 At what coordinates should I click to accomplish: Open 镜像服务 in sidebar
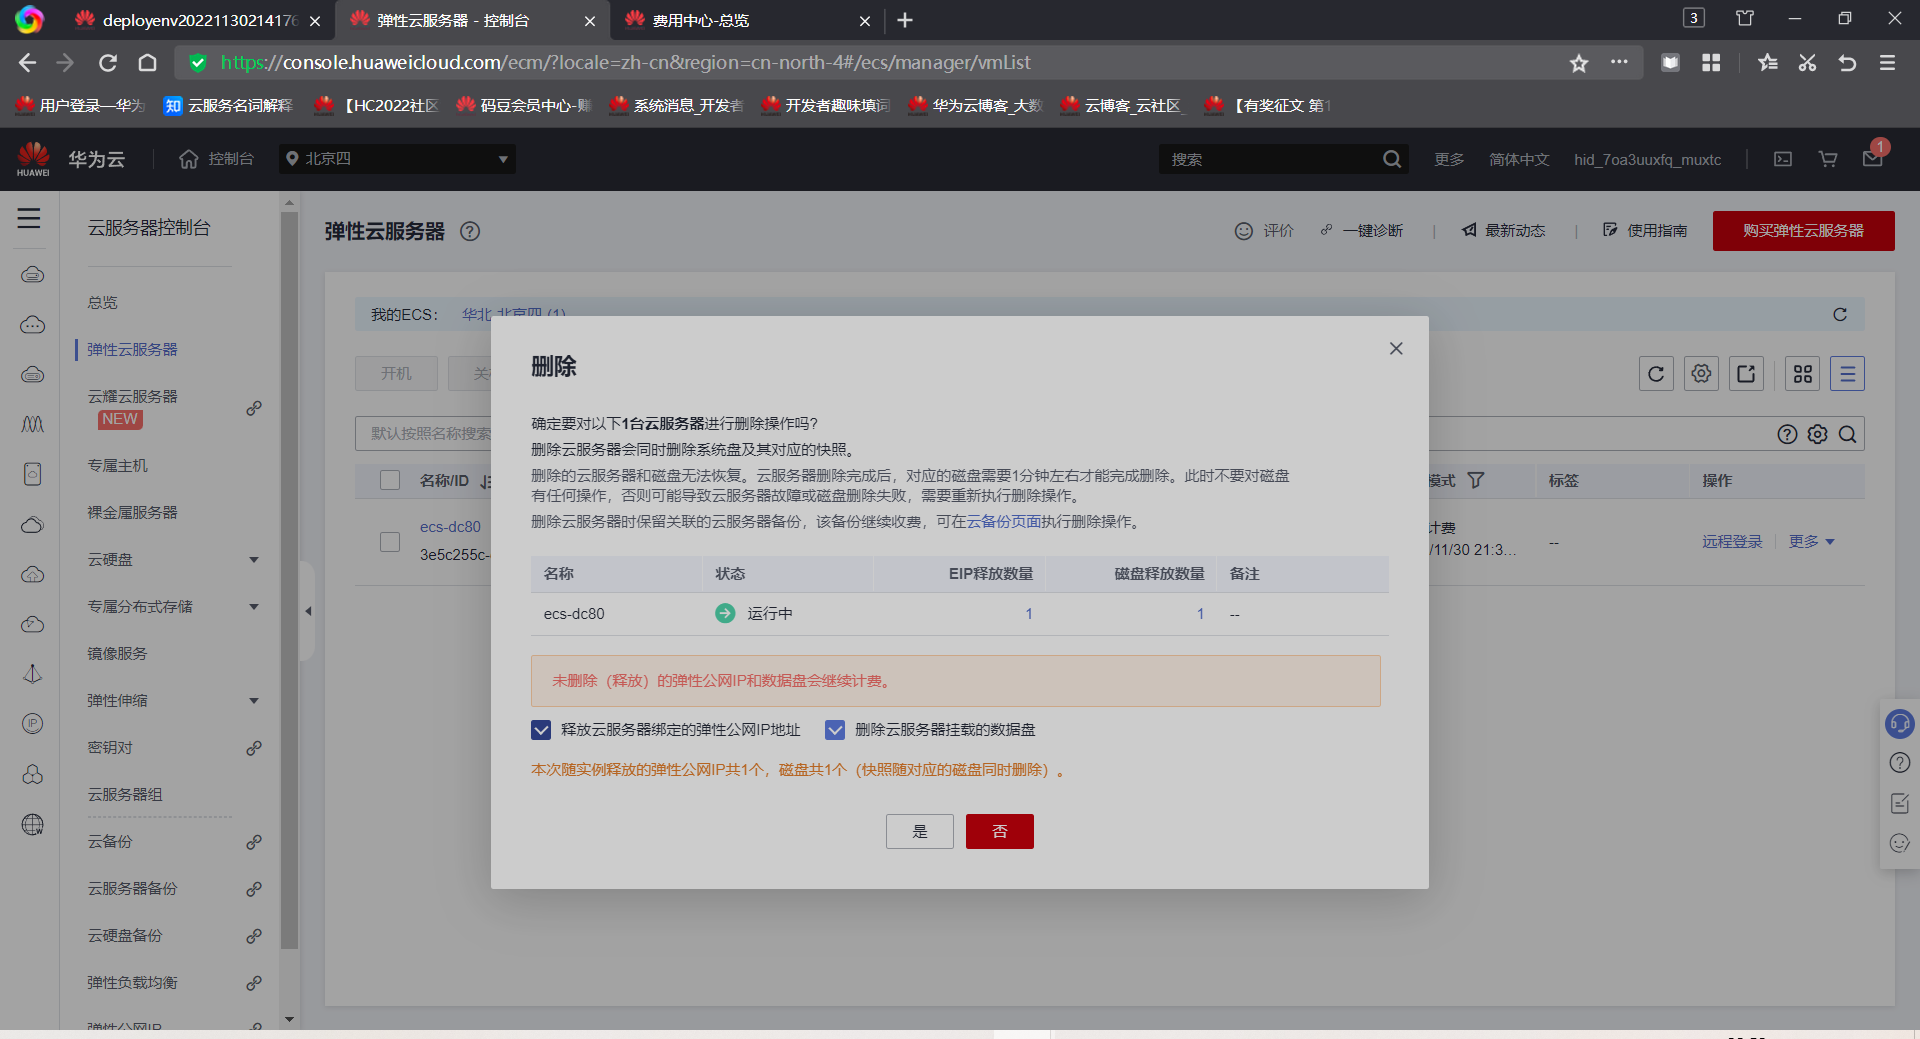[x=117, y=654]
